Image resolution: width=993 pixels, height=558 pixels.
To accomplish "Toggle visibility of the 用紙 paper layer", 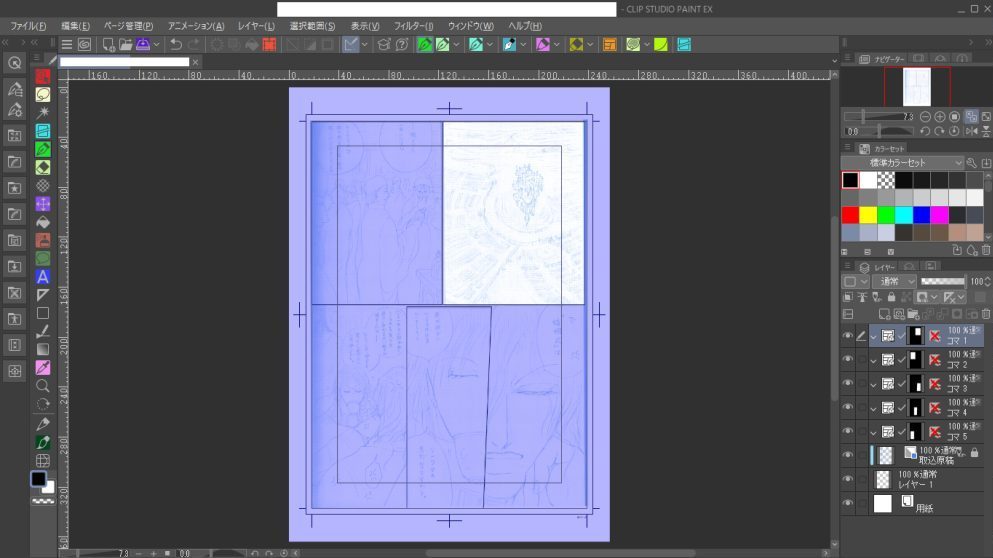I will (x=848, y=503).
